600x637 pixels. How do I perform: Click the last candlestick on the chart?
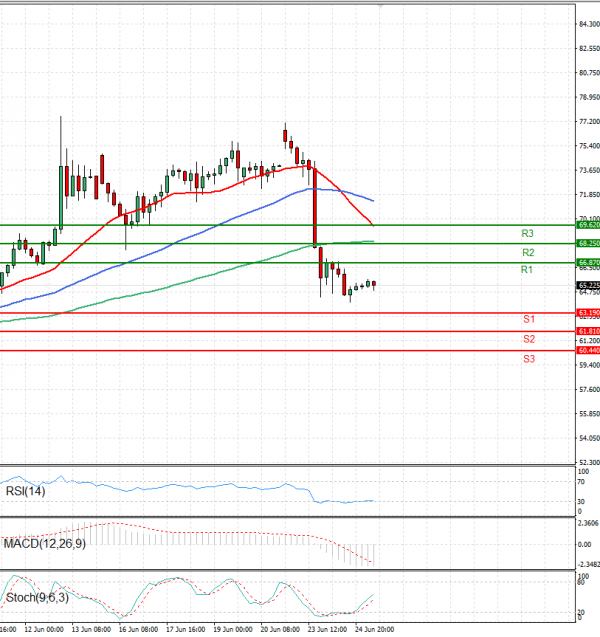[x=374, y=284]
